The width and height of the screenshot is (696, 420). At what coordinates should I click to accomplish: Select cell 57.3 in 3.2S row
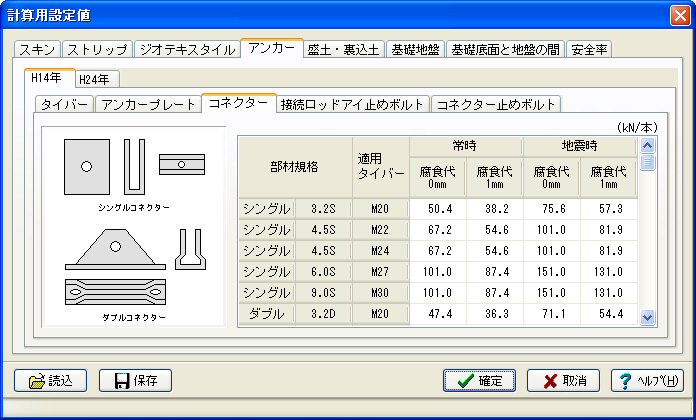coord(609,209)
